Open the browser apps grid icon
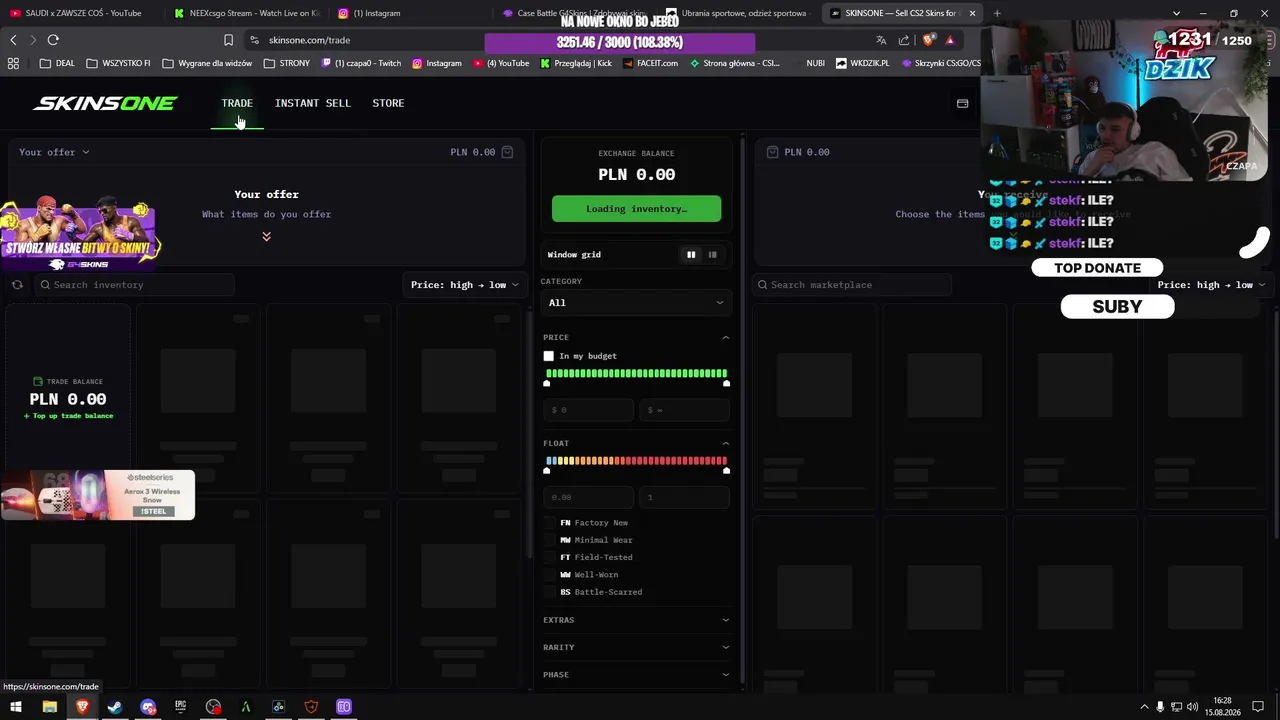This screenshot has height=720, width=1280. (x=13, y=63)
